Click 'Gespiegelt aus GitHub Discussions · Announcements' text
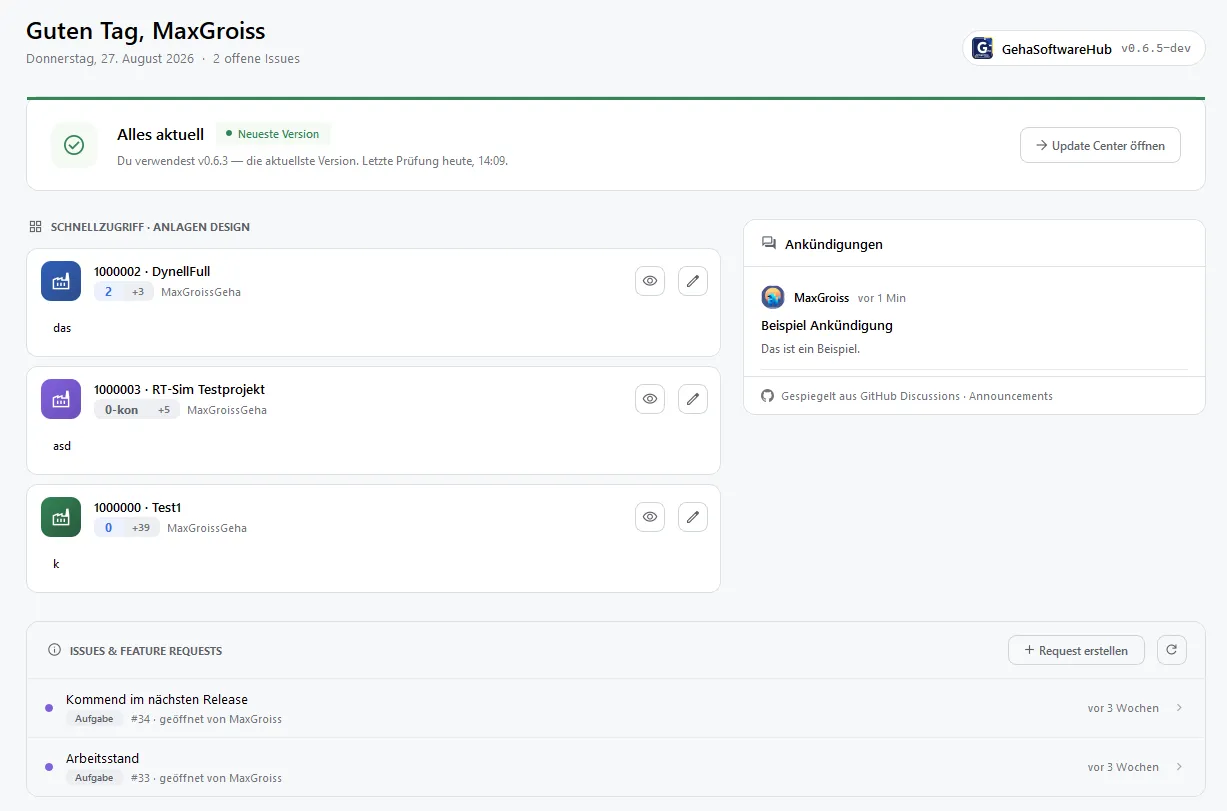This screenshot has width=1227, height=811. pyautogui.click(x=917, y=396)
